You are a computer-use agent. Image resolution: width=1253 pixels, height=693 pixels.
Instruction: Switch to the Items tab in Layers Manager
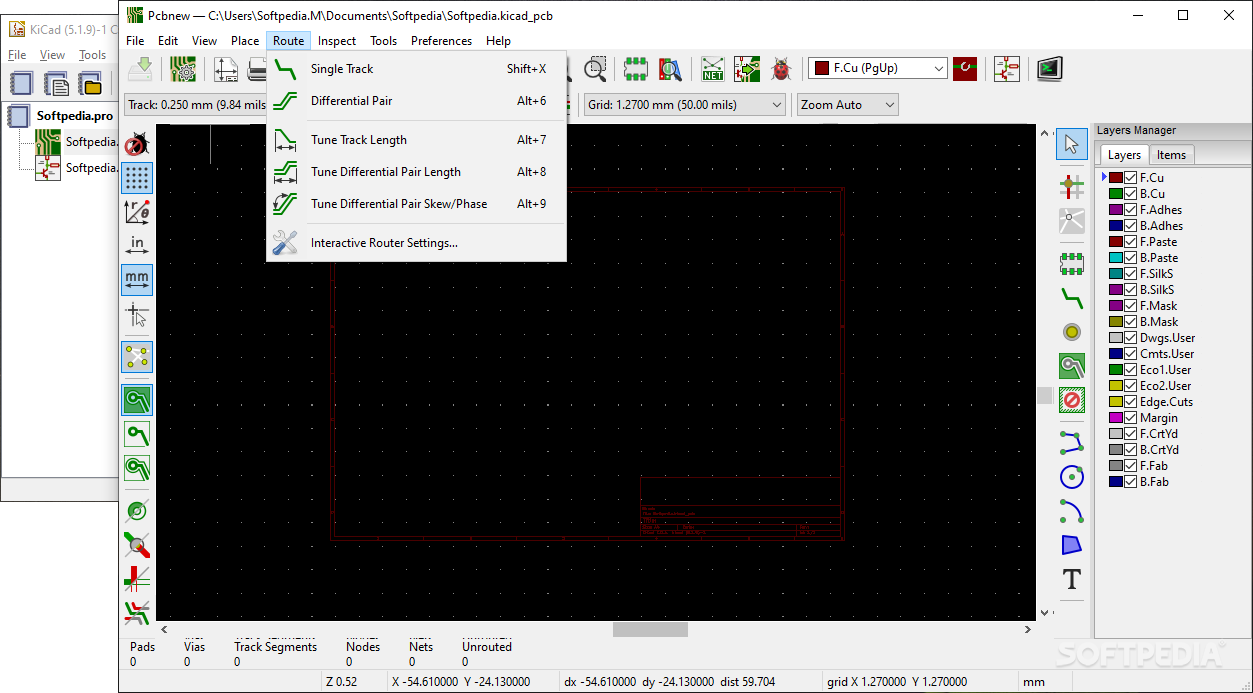coord(1171,154)
